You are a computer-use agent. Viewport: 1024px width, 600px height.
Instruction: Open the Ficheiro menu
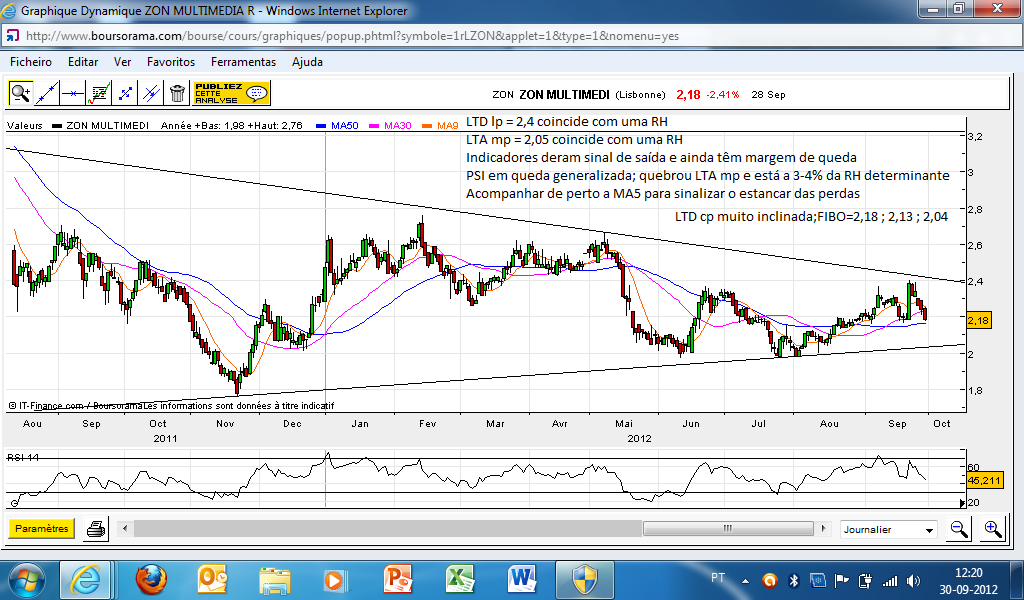coord(31,62)
